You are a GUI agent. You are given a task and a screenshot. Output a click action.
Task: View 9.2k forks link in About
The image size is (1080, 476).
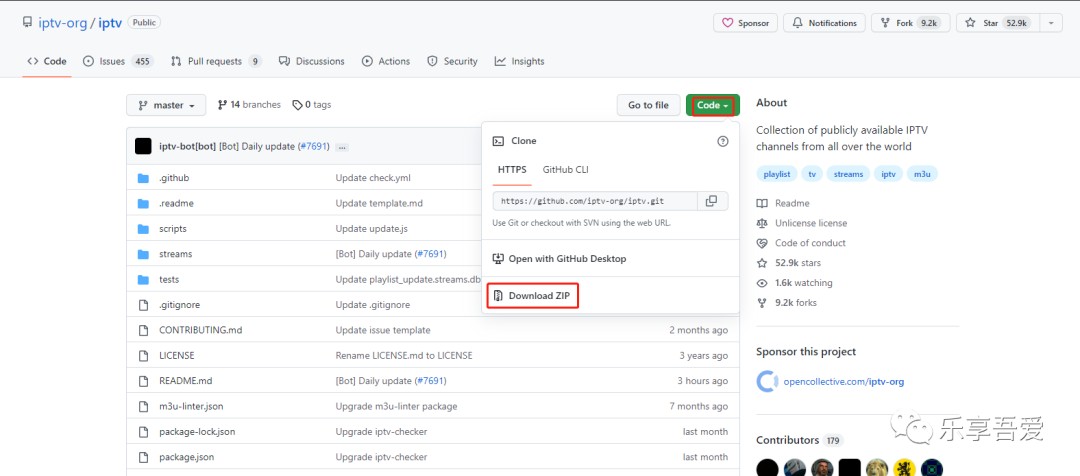[787, 303]
